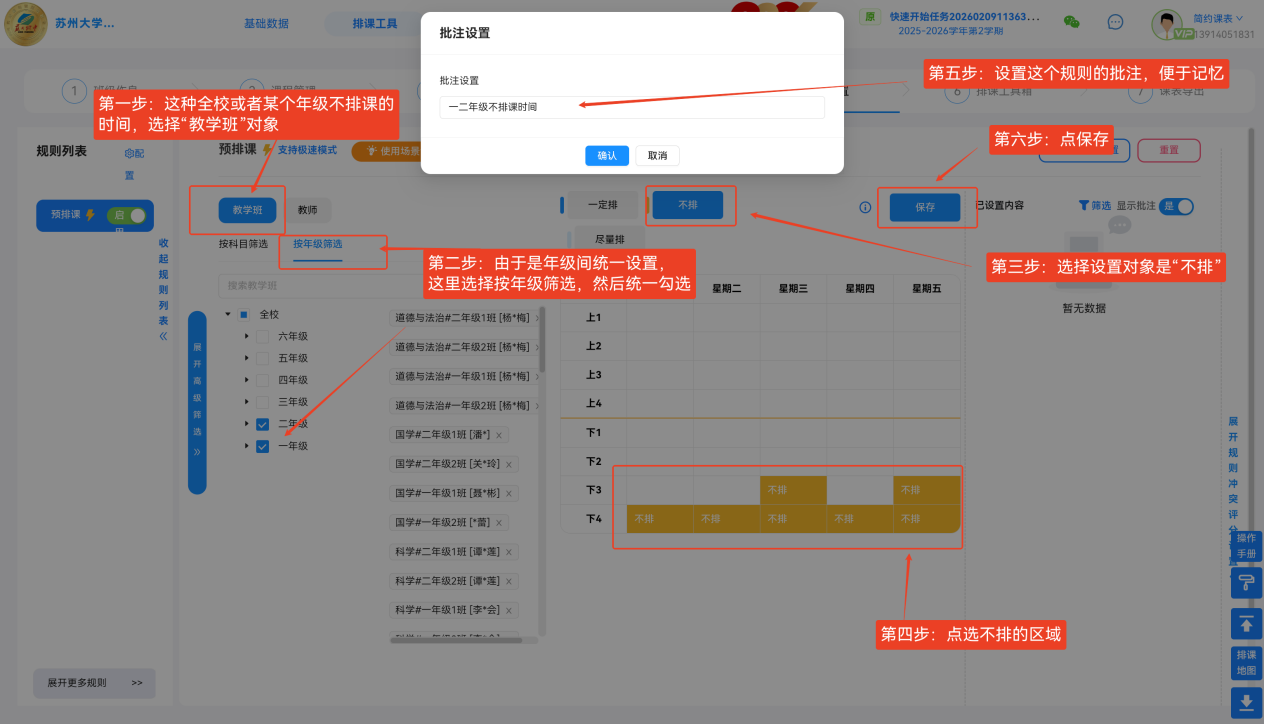Expand the 四年级 tree node arrow
This screenshot has width=1264, height=724.
tap(246, 380)
